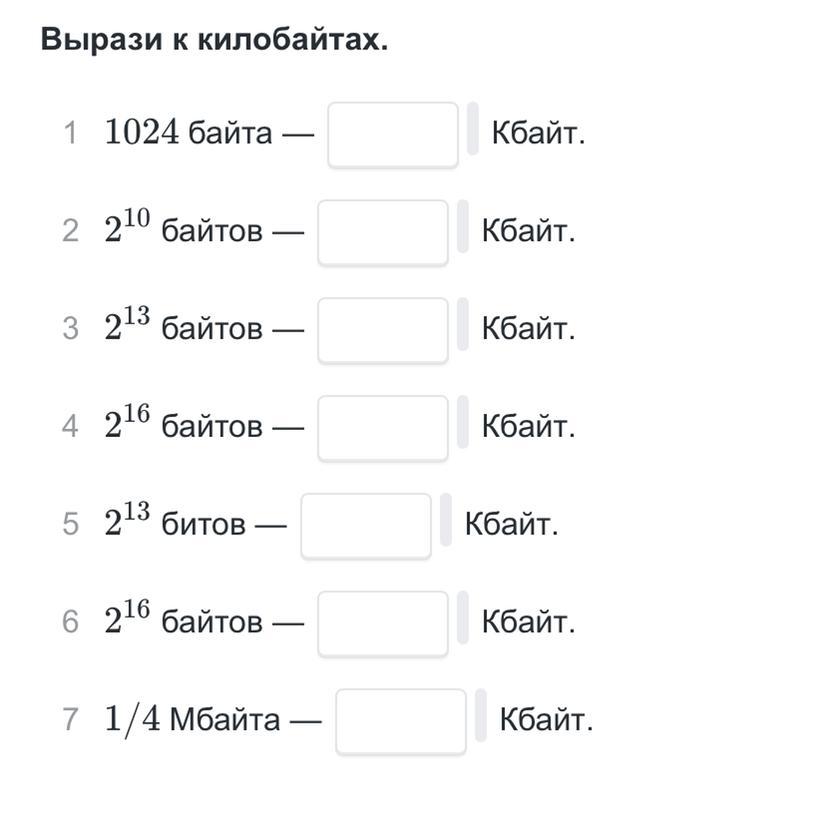Image resolution: width=826 pixels, height=828 pixels.
Task: Click the row number 7
Action: pos(70,720)
